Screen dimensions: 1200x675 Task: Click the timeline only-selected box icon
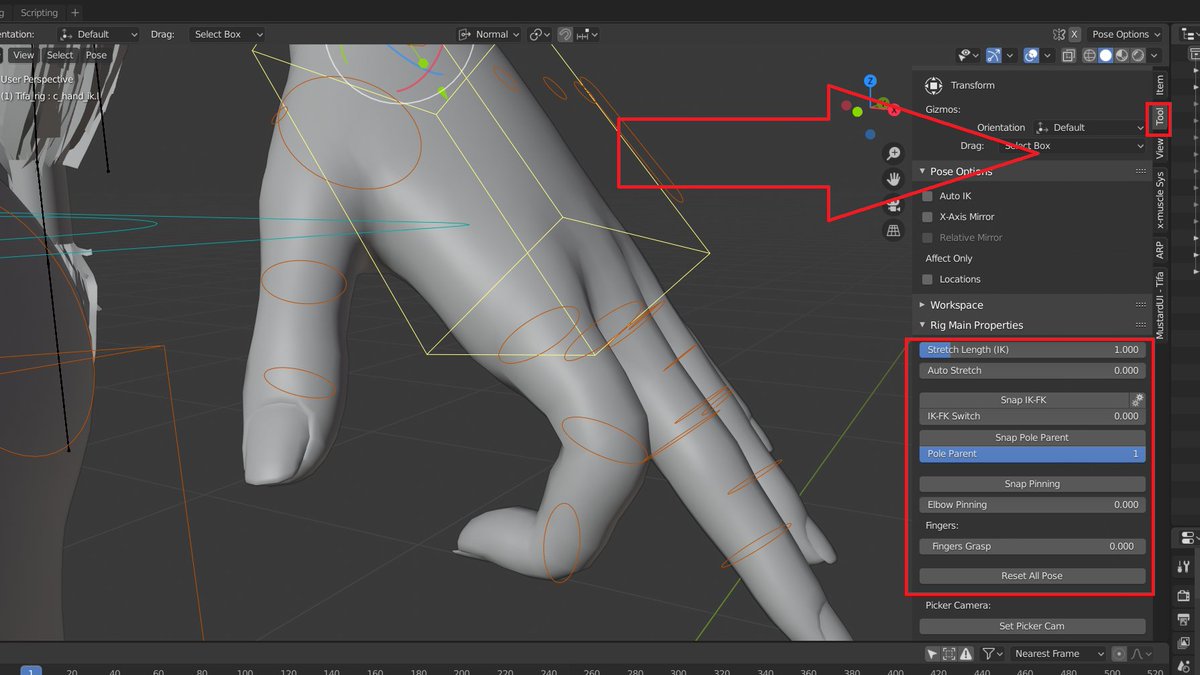click(949, 653)
